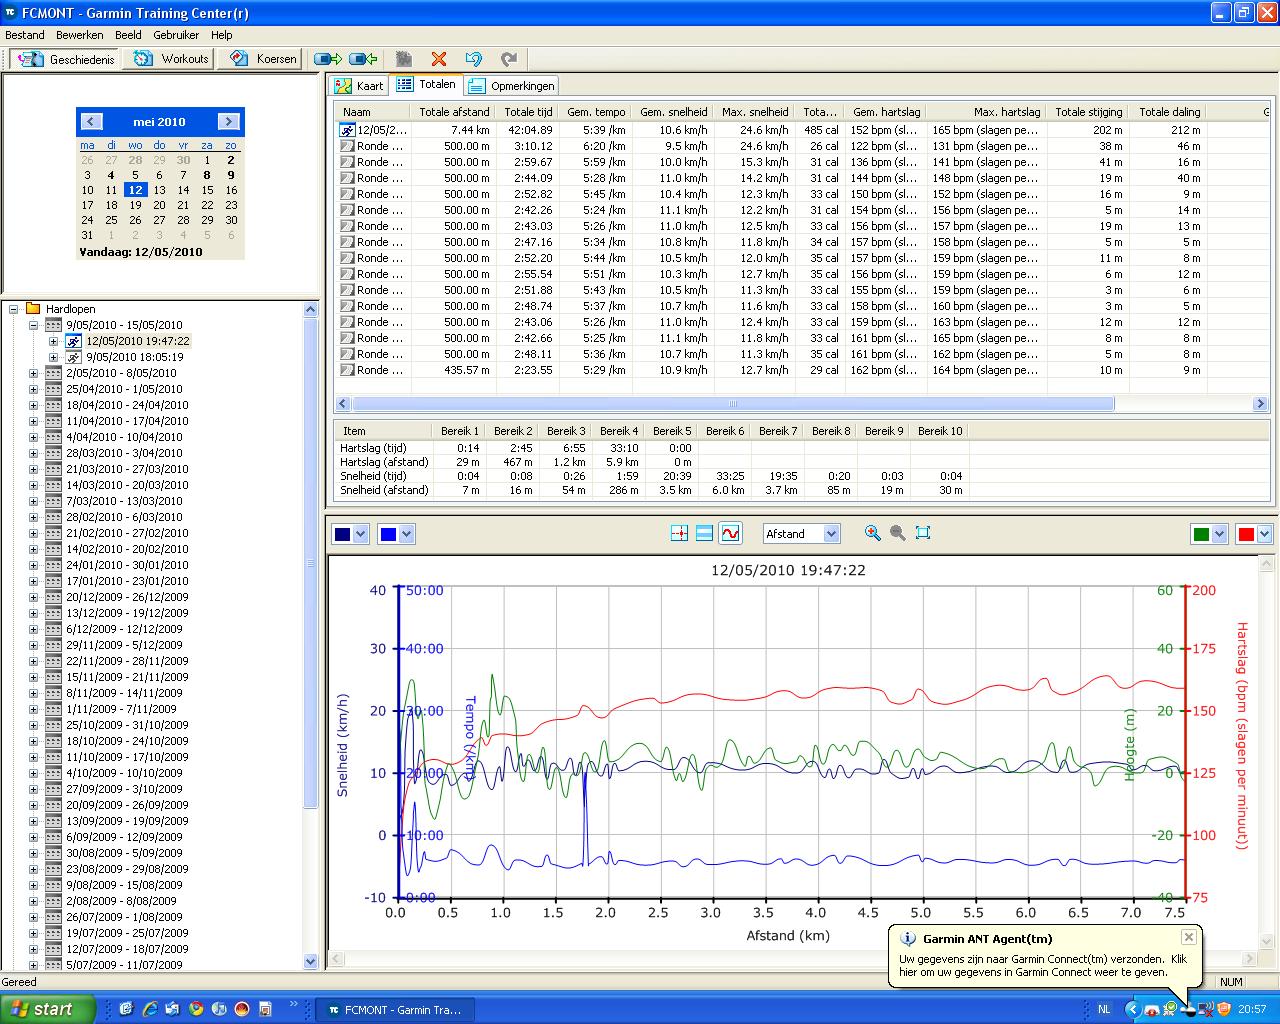Screen dimensions: 1280x1024
Task: Click the system menu icon in the title bar
Action: pos(11,12)
